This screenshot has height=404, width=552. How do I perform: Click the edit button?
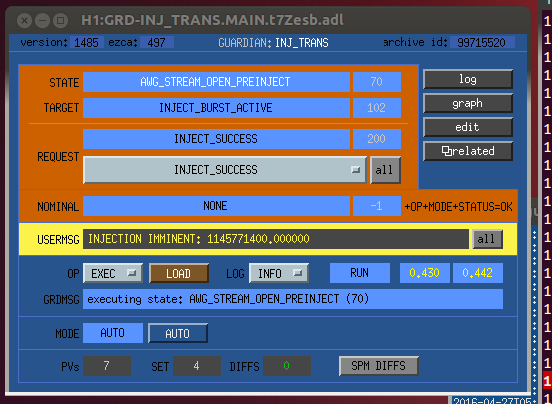(468, 127)
